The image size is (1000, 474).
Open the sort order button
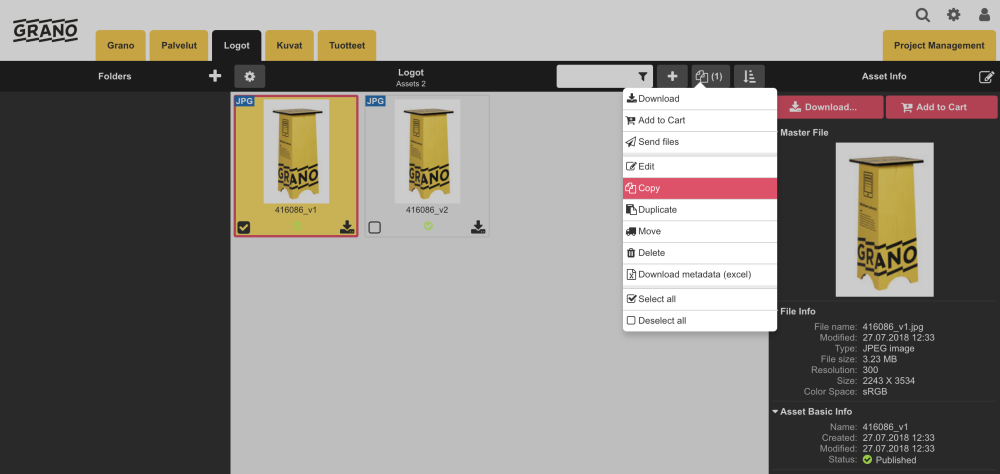pyautogui.click(x=749, y=76)
